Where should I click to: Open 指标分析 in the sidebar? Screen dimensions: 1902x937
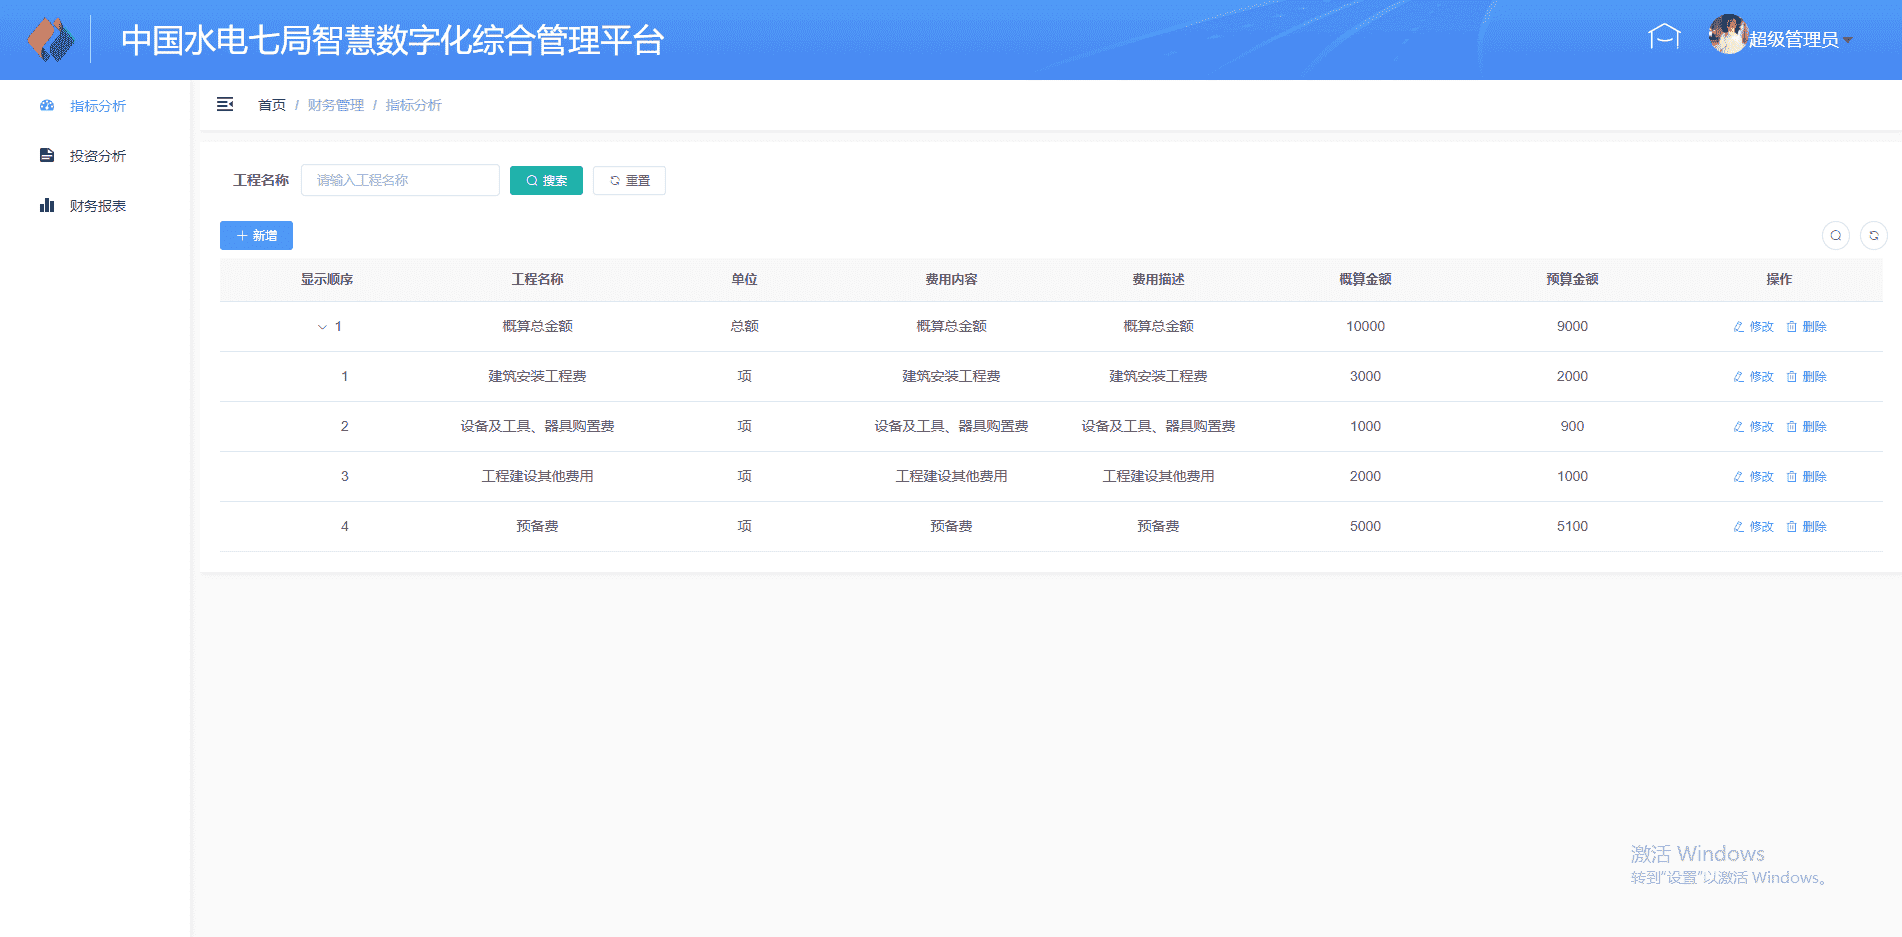(97, 106)
